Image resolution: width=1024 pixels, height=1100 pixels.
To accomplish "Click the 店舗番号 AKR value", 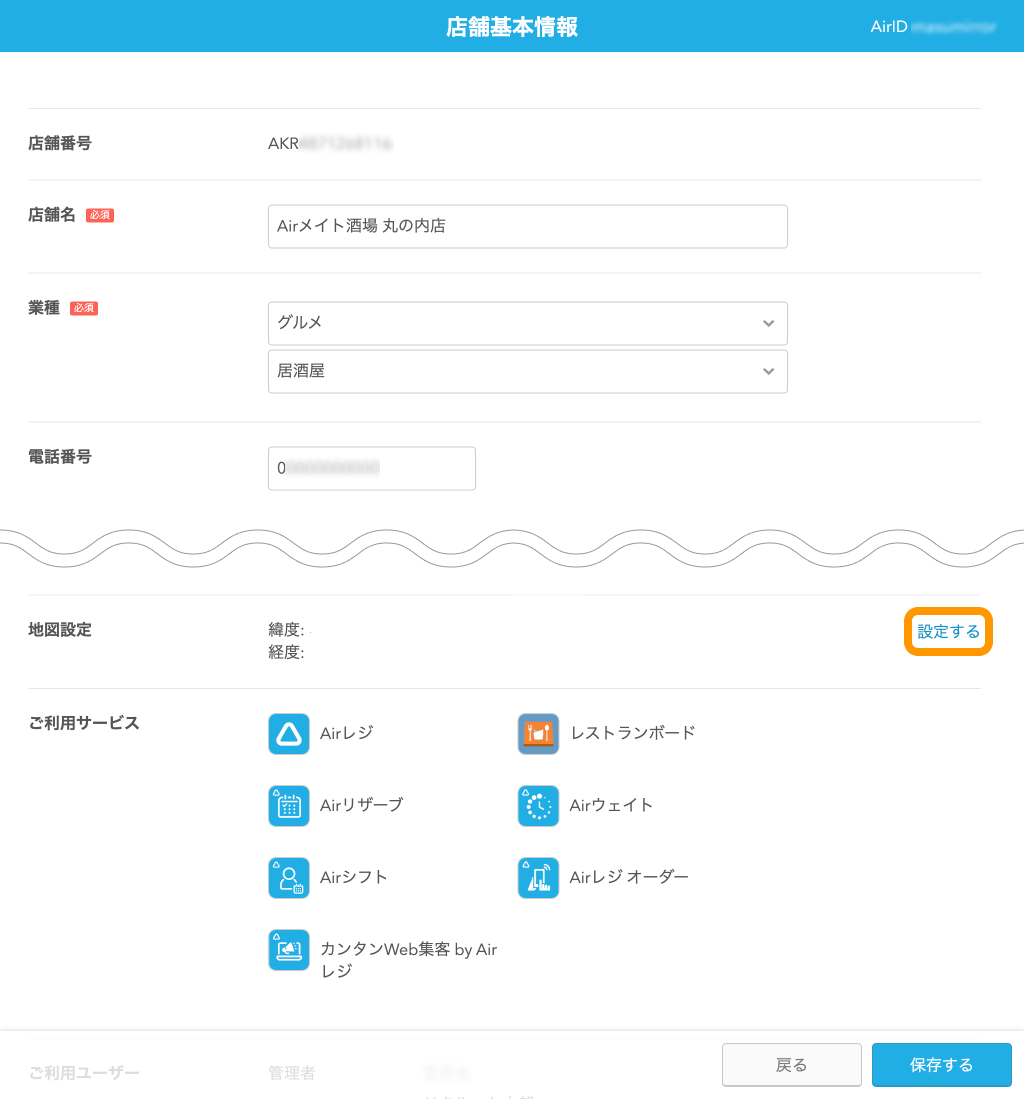I will (x=330, y=143).
